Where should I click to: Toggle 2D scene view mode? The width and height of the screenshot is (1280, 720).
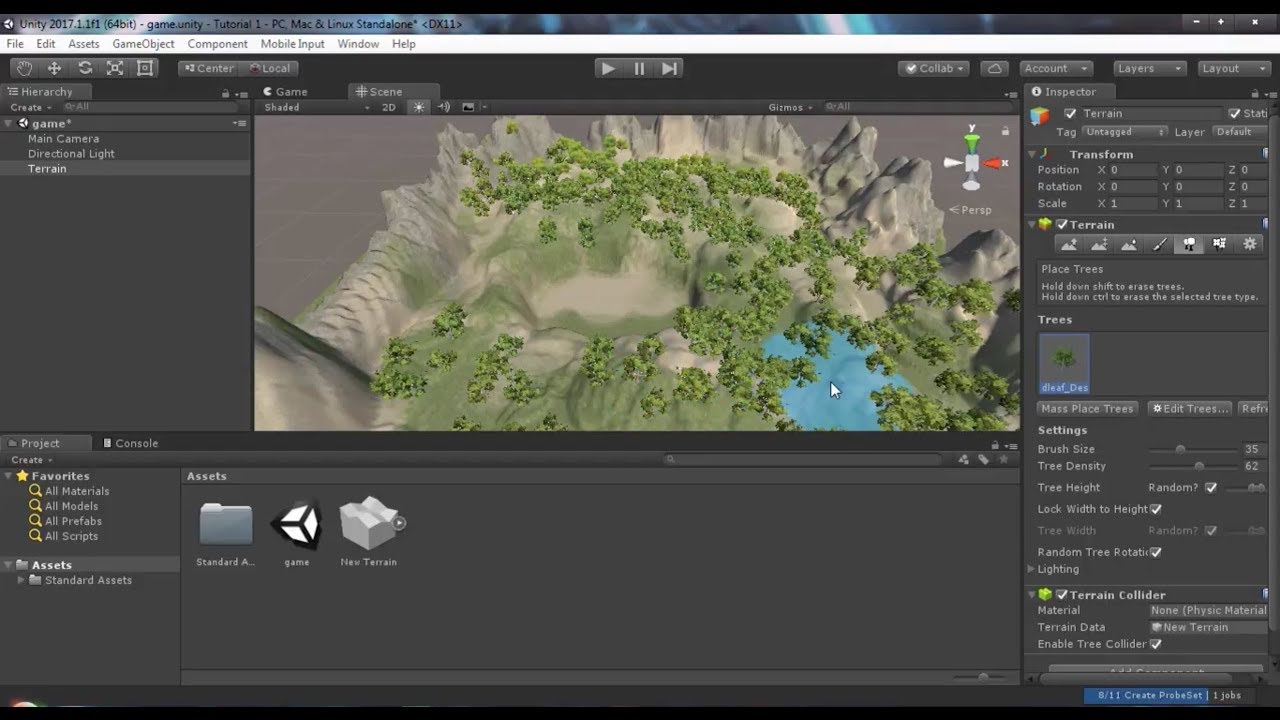(x=389, y=107)
